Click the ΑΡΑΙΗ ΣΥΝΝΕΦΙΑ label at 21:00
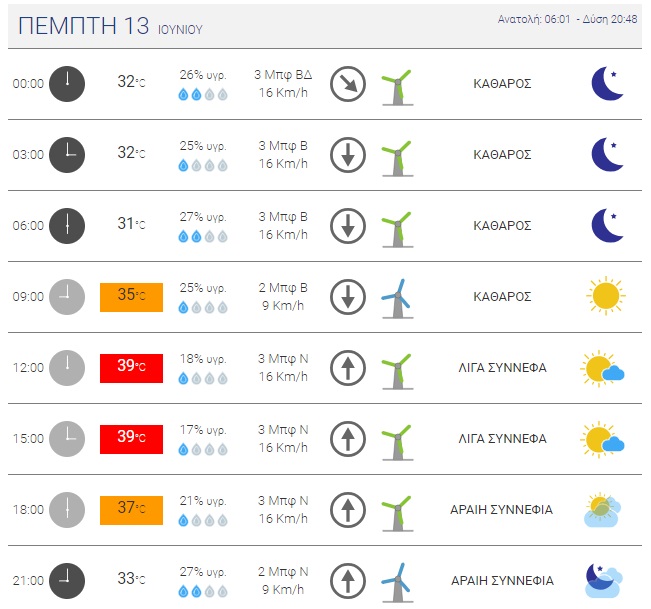 [x=502, y=580]
